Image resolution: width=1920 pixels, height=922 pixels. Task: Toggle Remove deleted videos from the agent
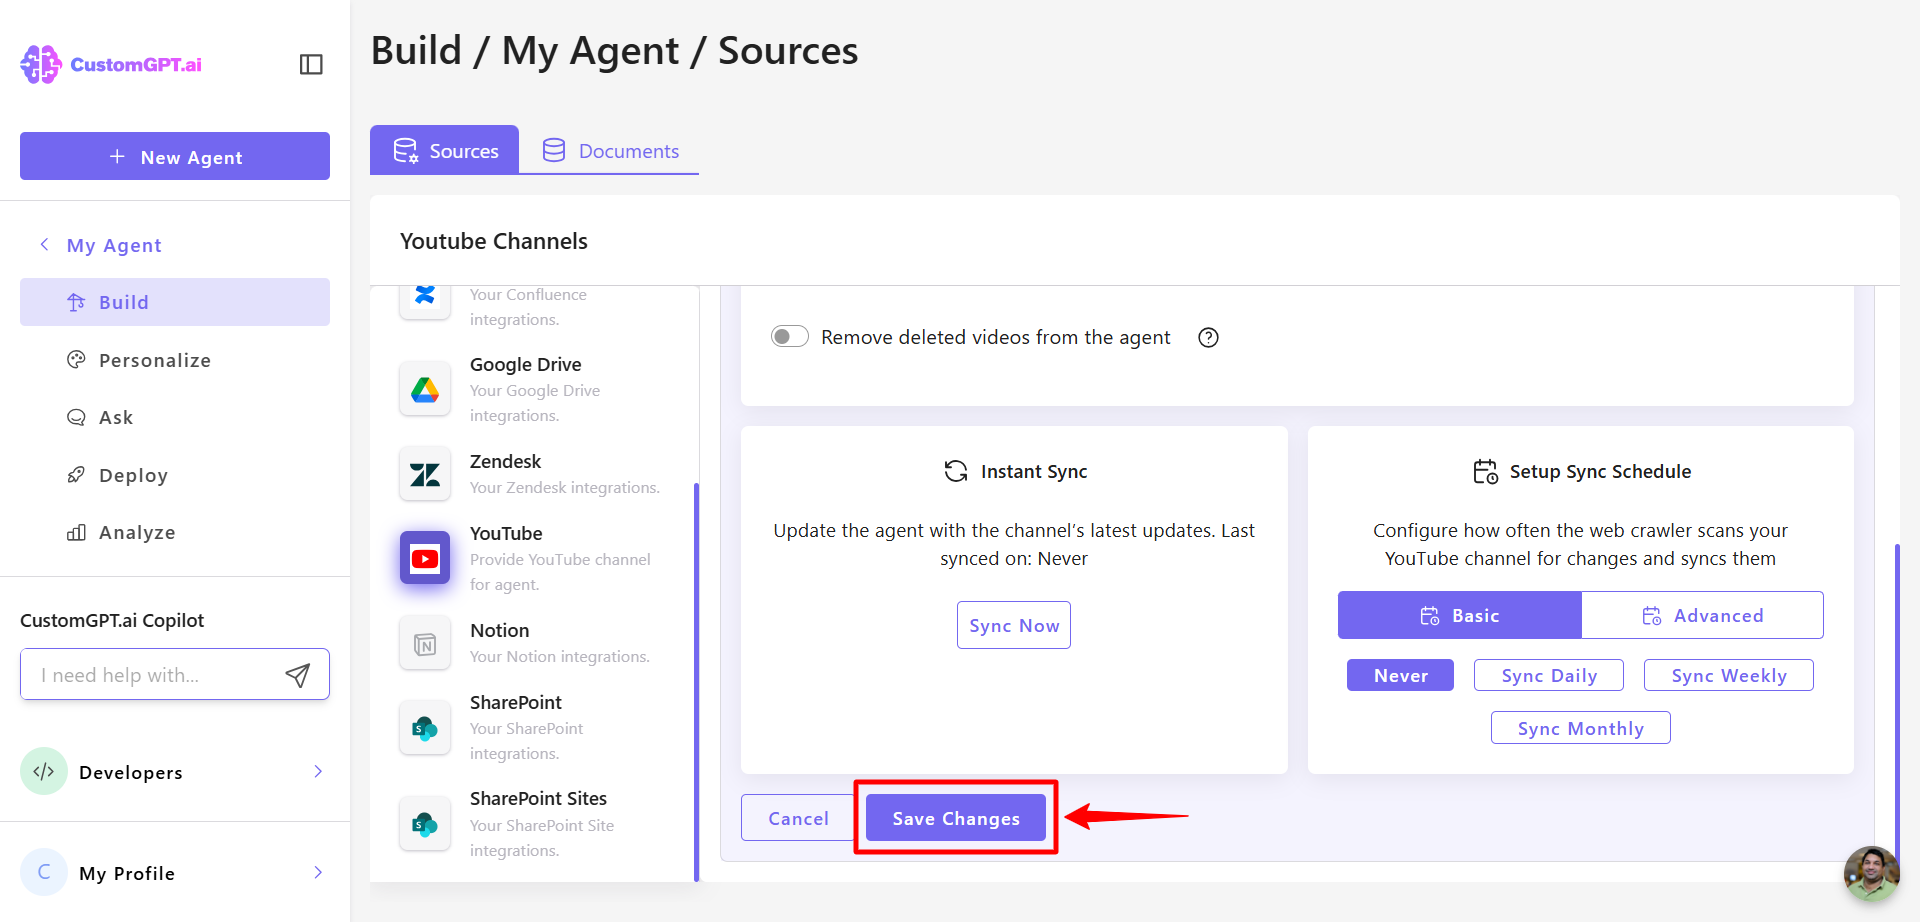(789, 336)
